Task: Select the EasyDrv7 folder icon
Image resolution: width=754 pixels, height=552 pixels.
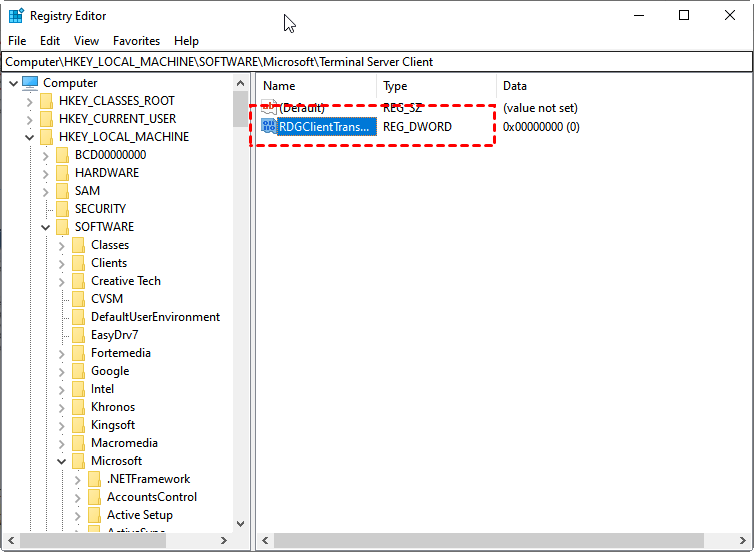Action: tap(78, 335)
